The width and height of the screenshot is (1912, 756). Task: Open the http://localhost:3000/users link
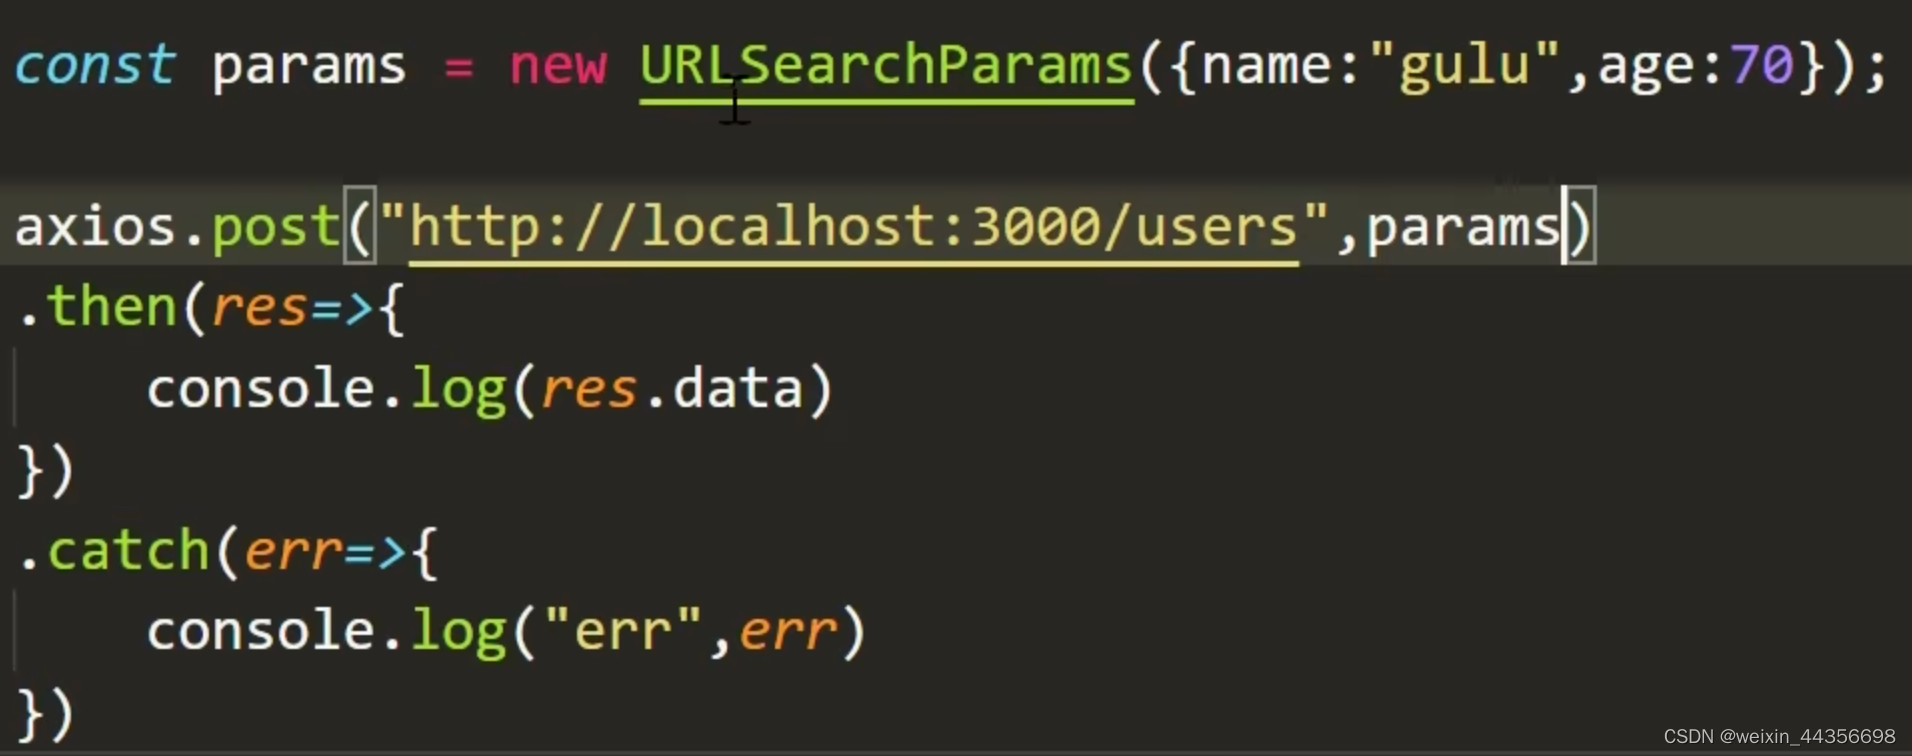click(854, 228)
